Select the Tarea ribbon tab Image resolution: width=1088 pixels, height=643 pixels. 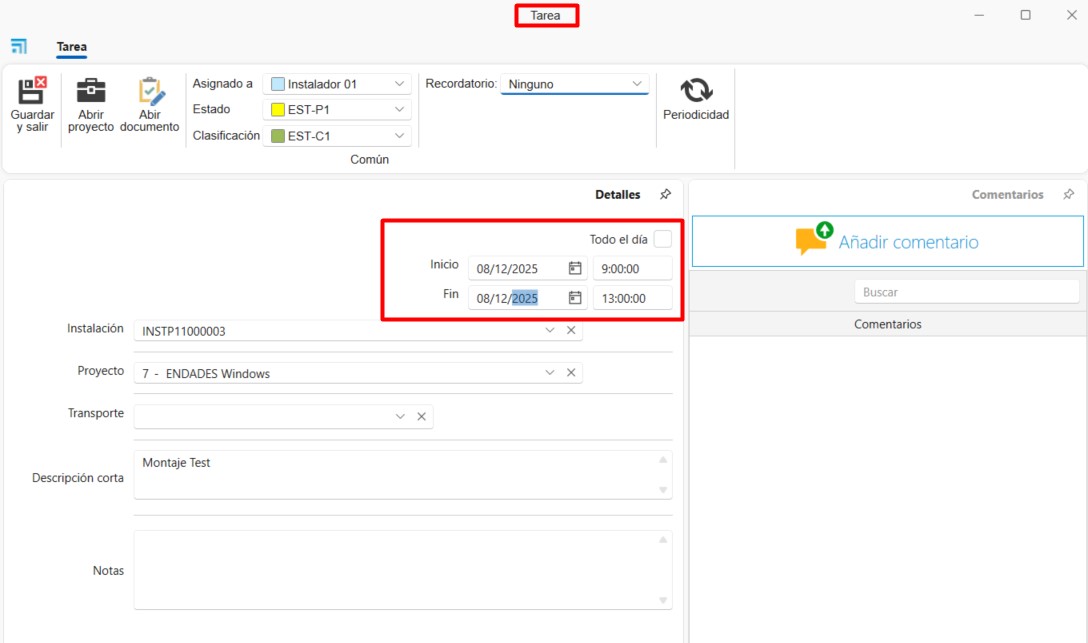click(71, 47)
